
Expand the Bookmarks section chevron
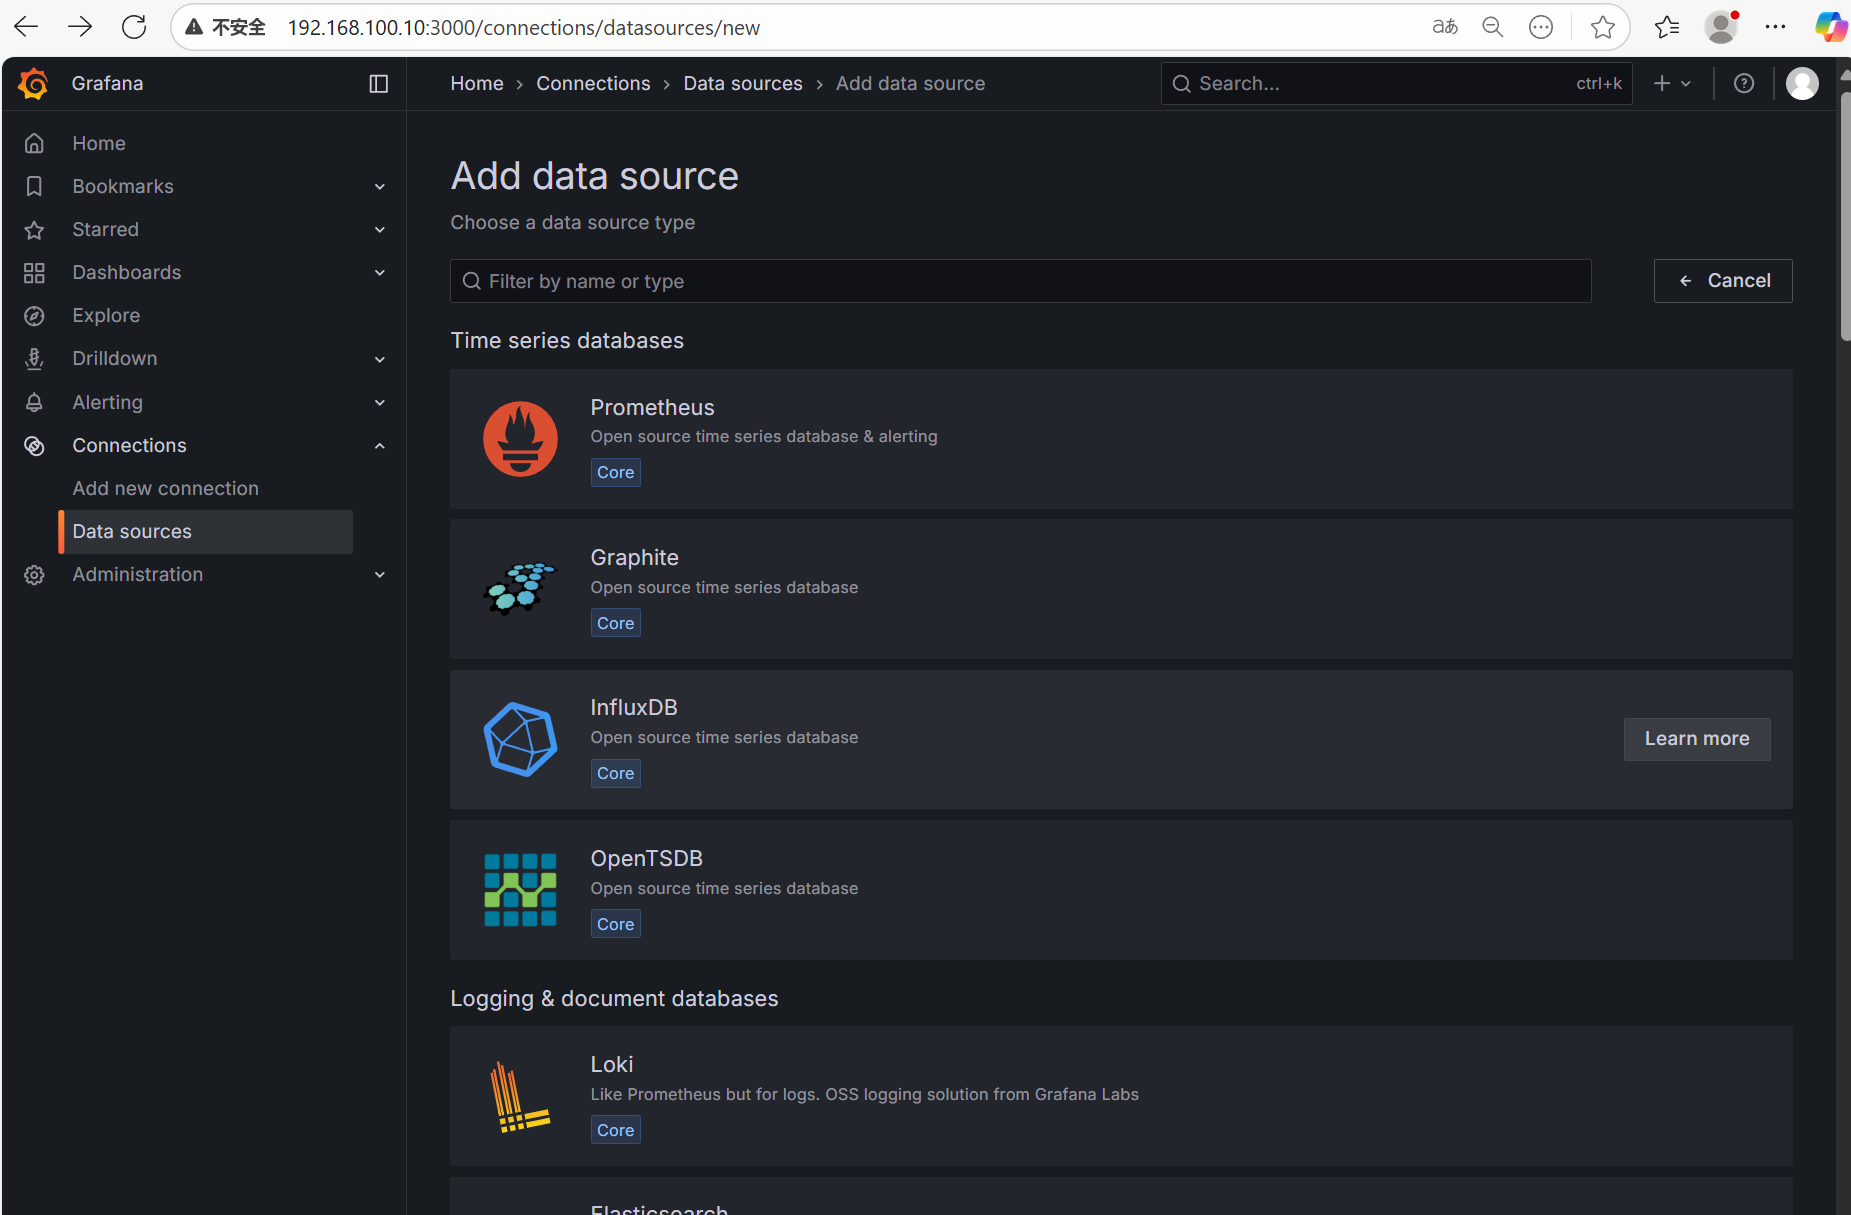[380, 187]
